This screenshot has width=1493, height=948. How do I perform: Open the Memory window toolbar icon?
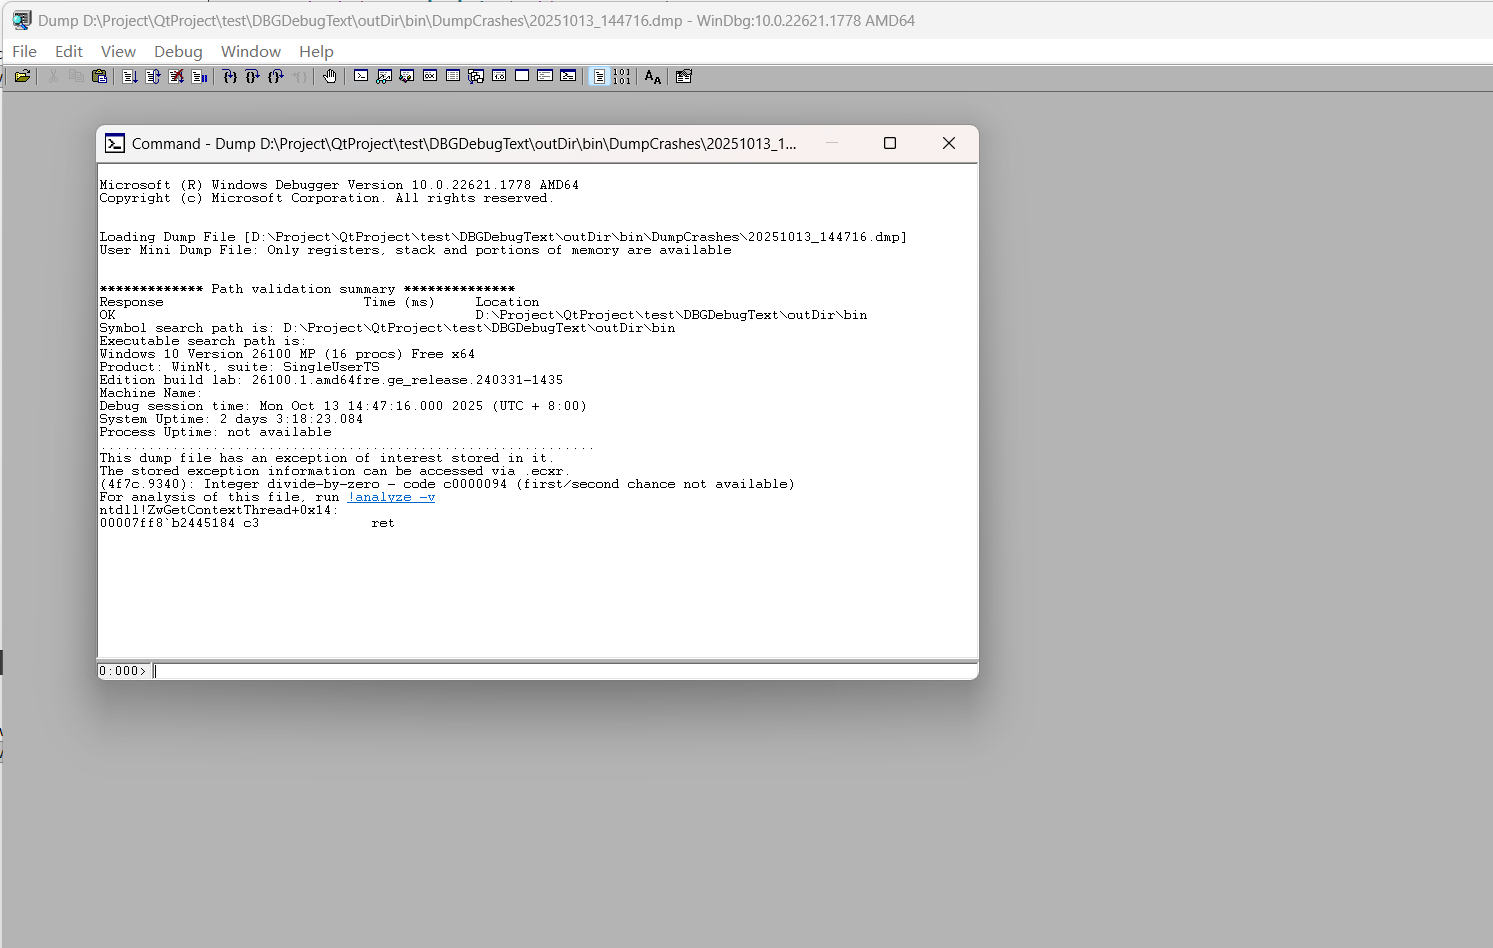coord(453,76)
